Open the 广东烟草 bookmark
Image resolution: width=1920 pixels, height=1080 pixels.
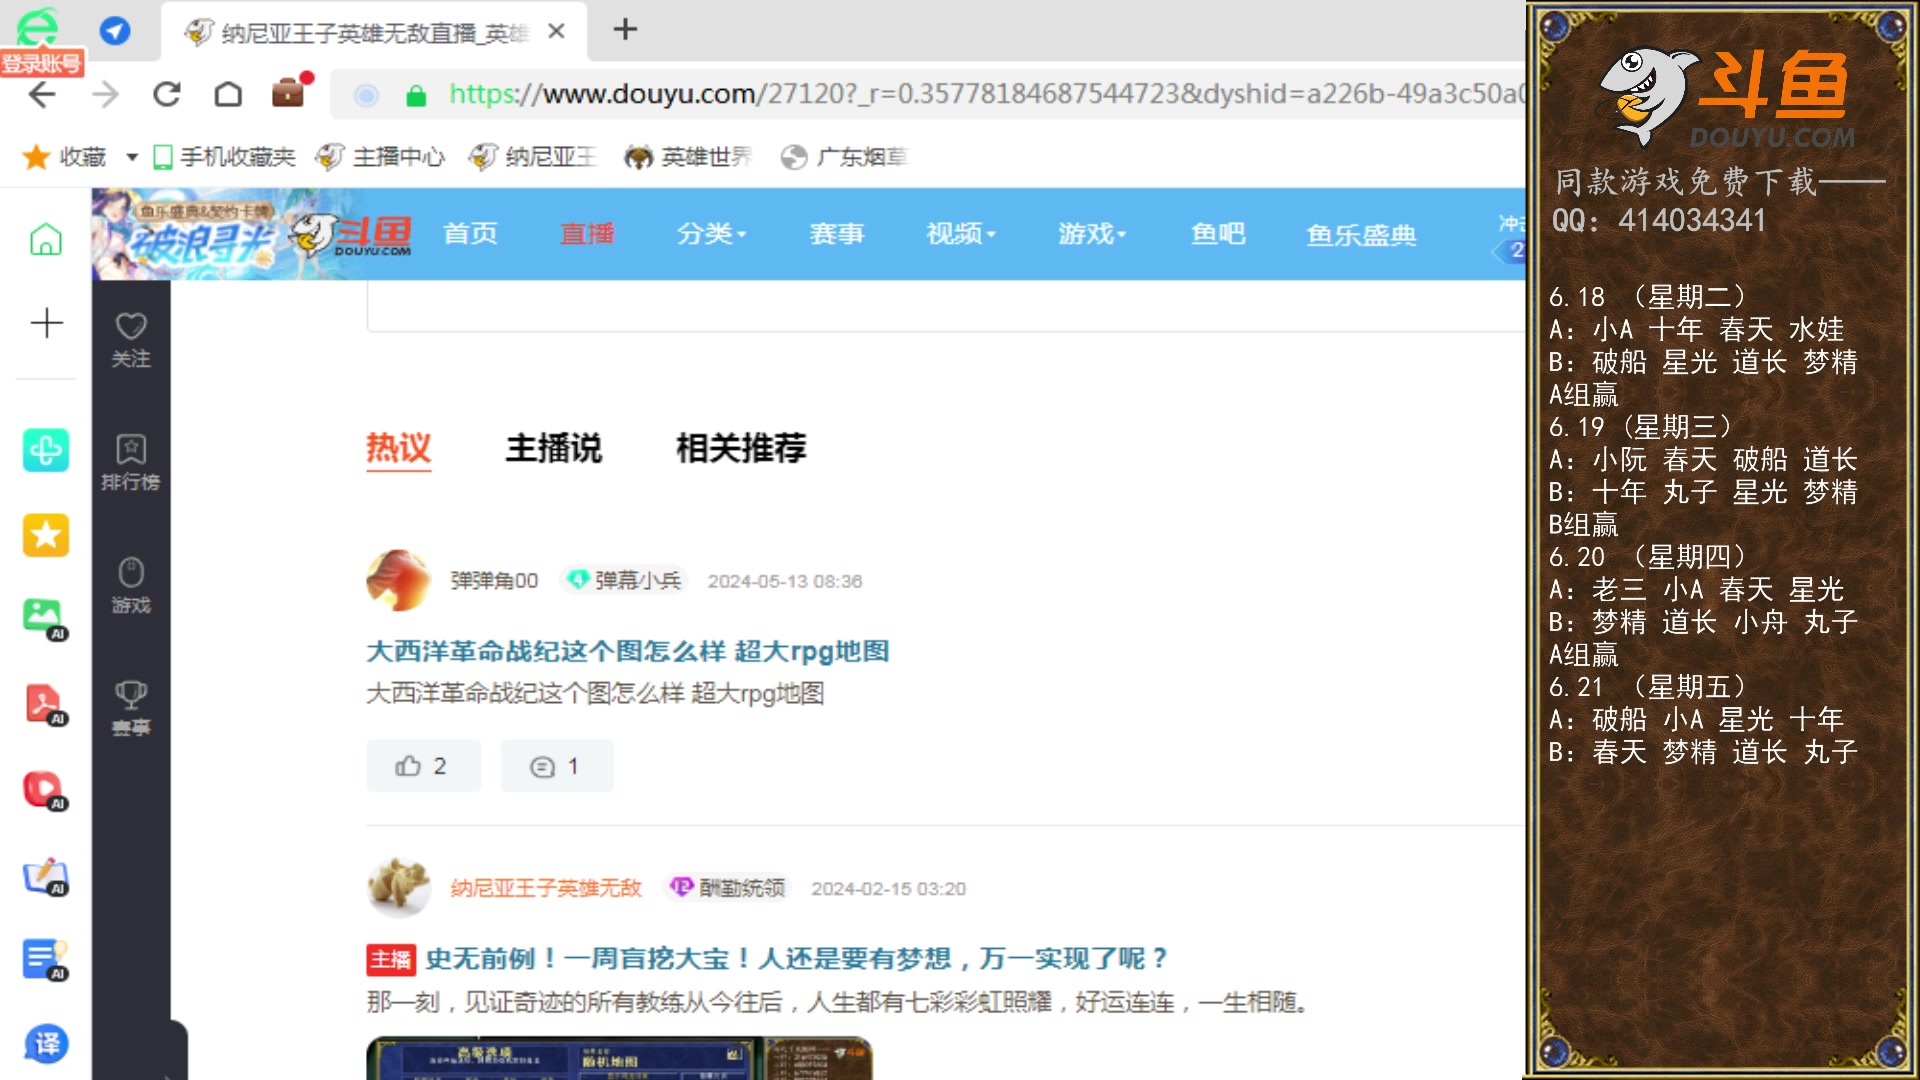pos(844,157)
